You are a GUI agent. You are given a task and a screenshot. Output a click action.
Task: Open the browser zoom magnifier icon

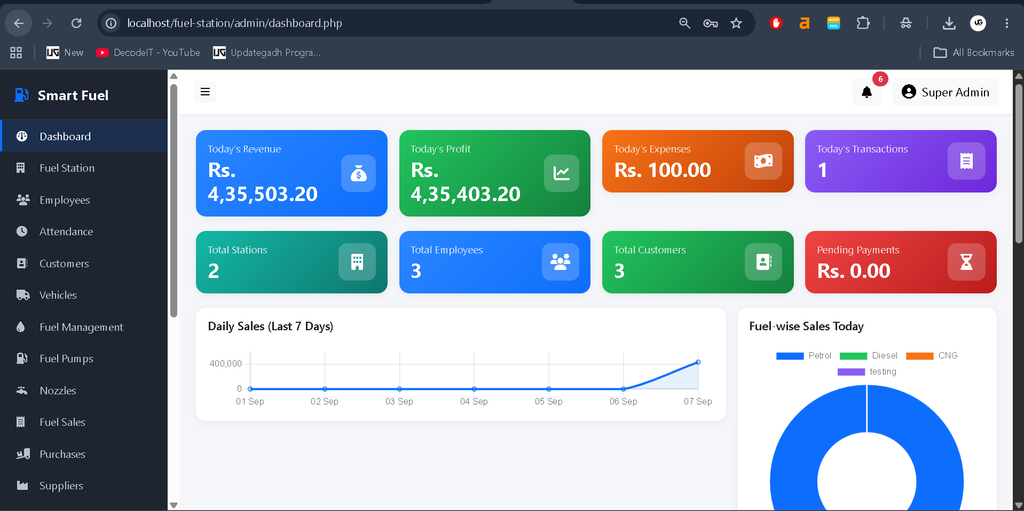[684, 24]
